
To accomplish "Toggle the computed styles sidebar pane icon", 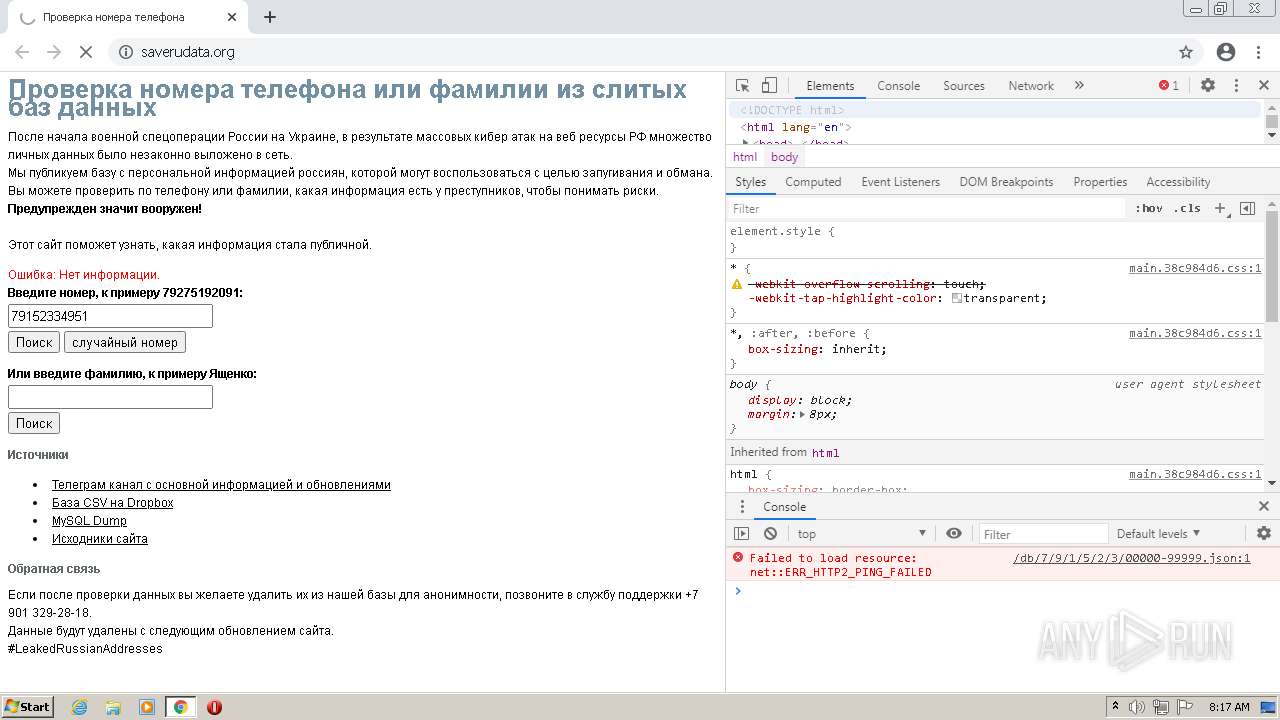I will (1247, 208).
